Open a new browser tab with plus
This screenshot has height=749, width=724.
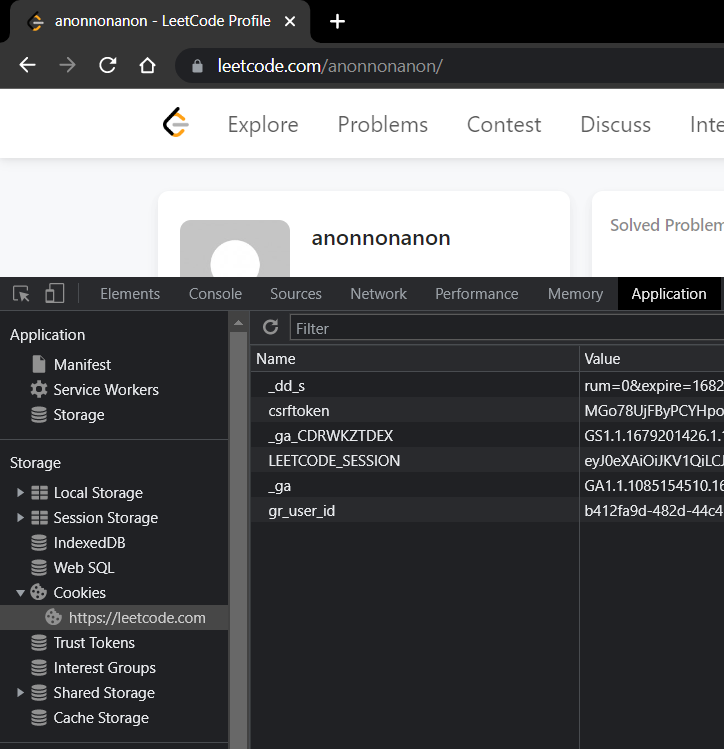337,21
